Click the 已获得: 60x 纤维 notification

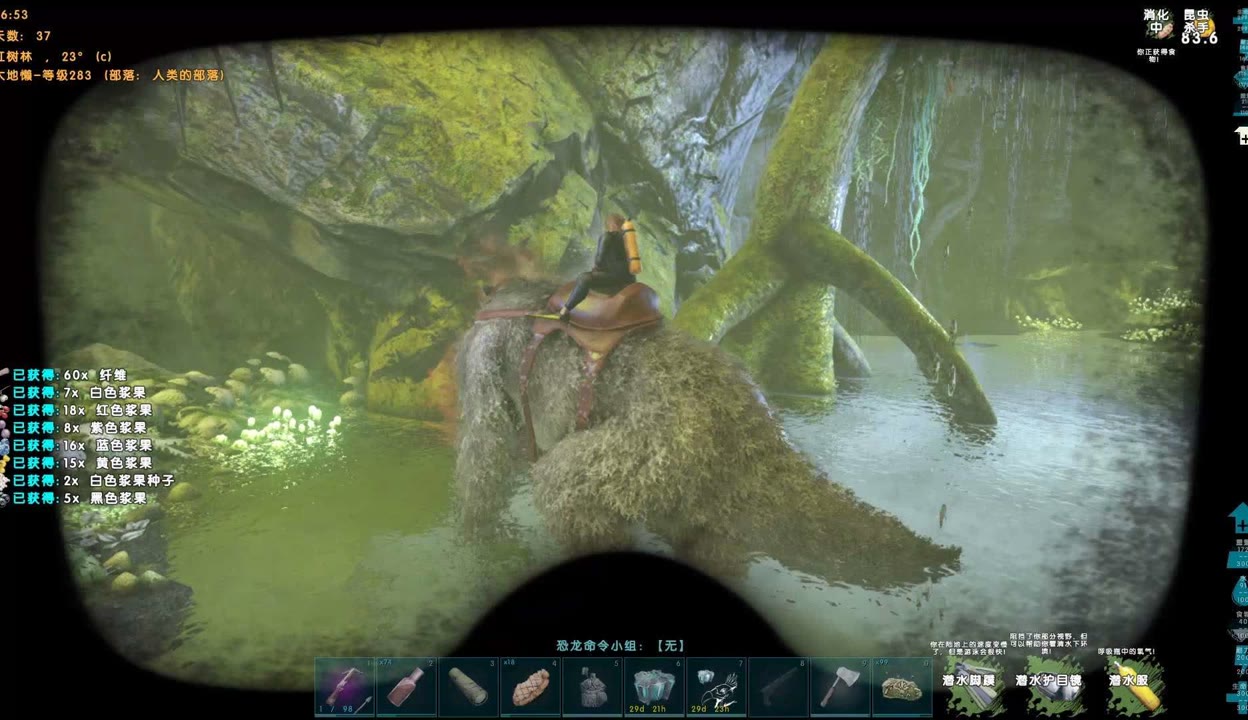(x=70, y=375)
